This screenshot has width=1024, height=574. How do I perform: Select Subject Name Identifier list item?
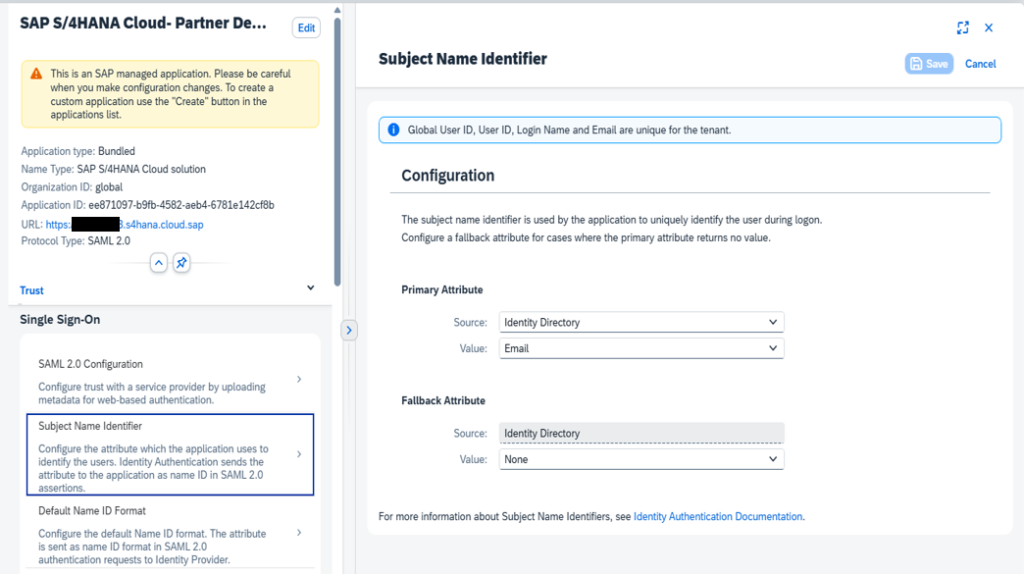click(170, 455)
